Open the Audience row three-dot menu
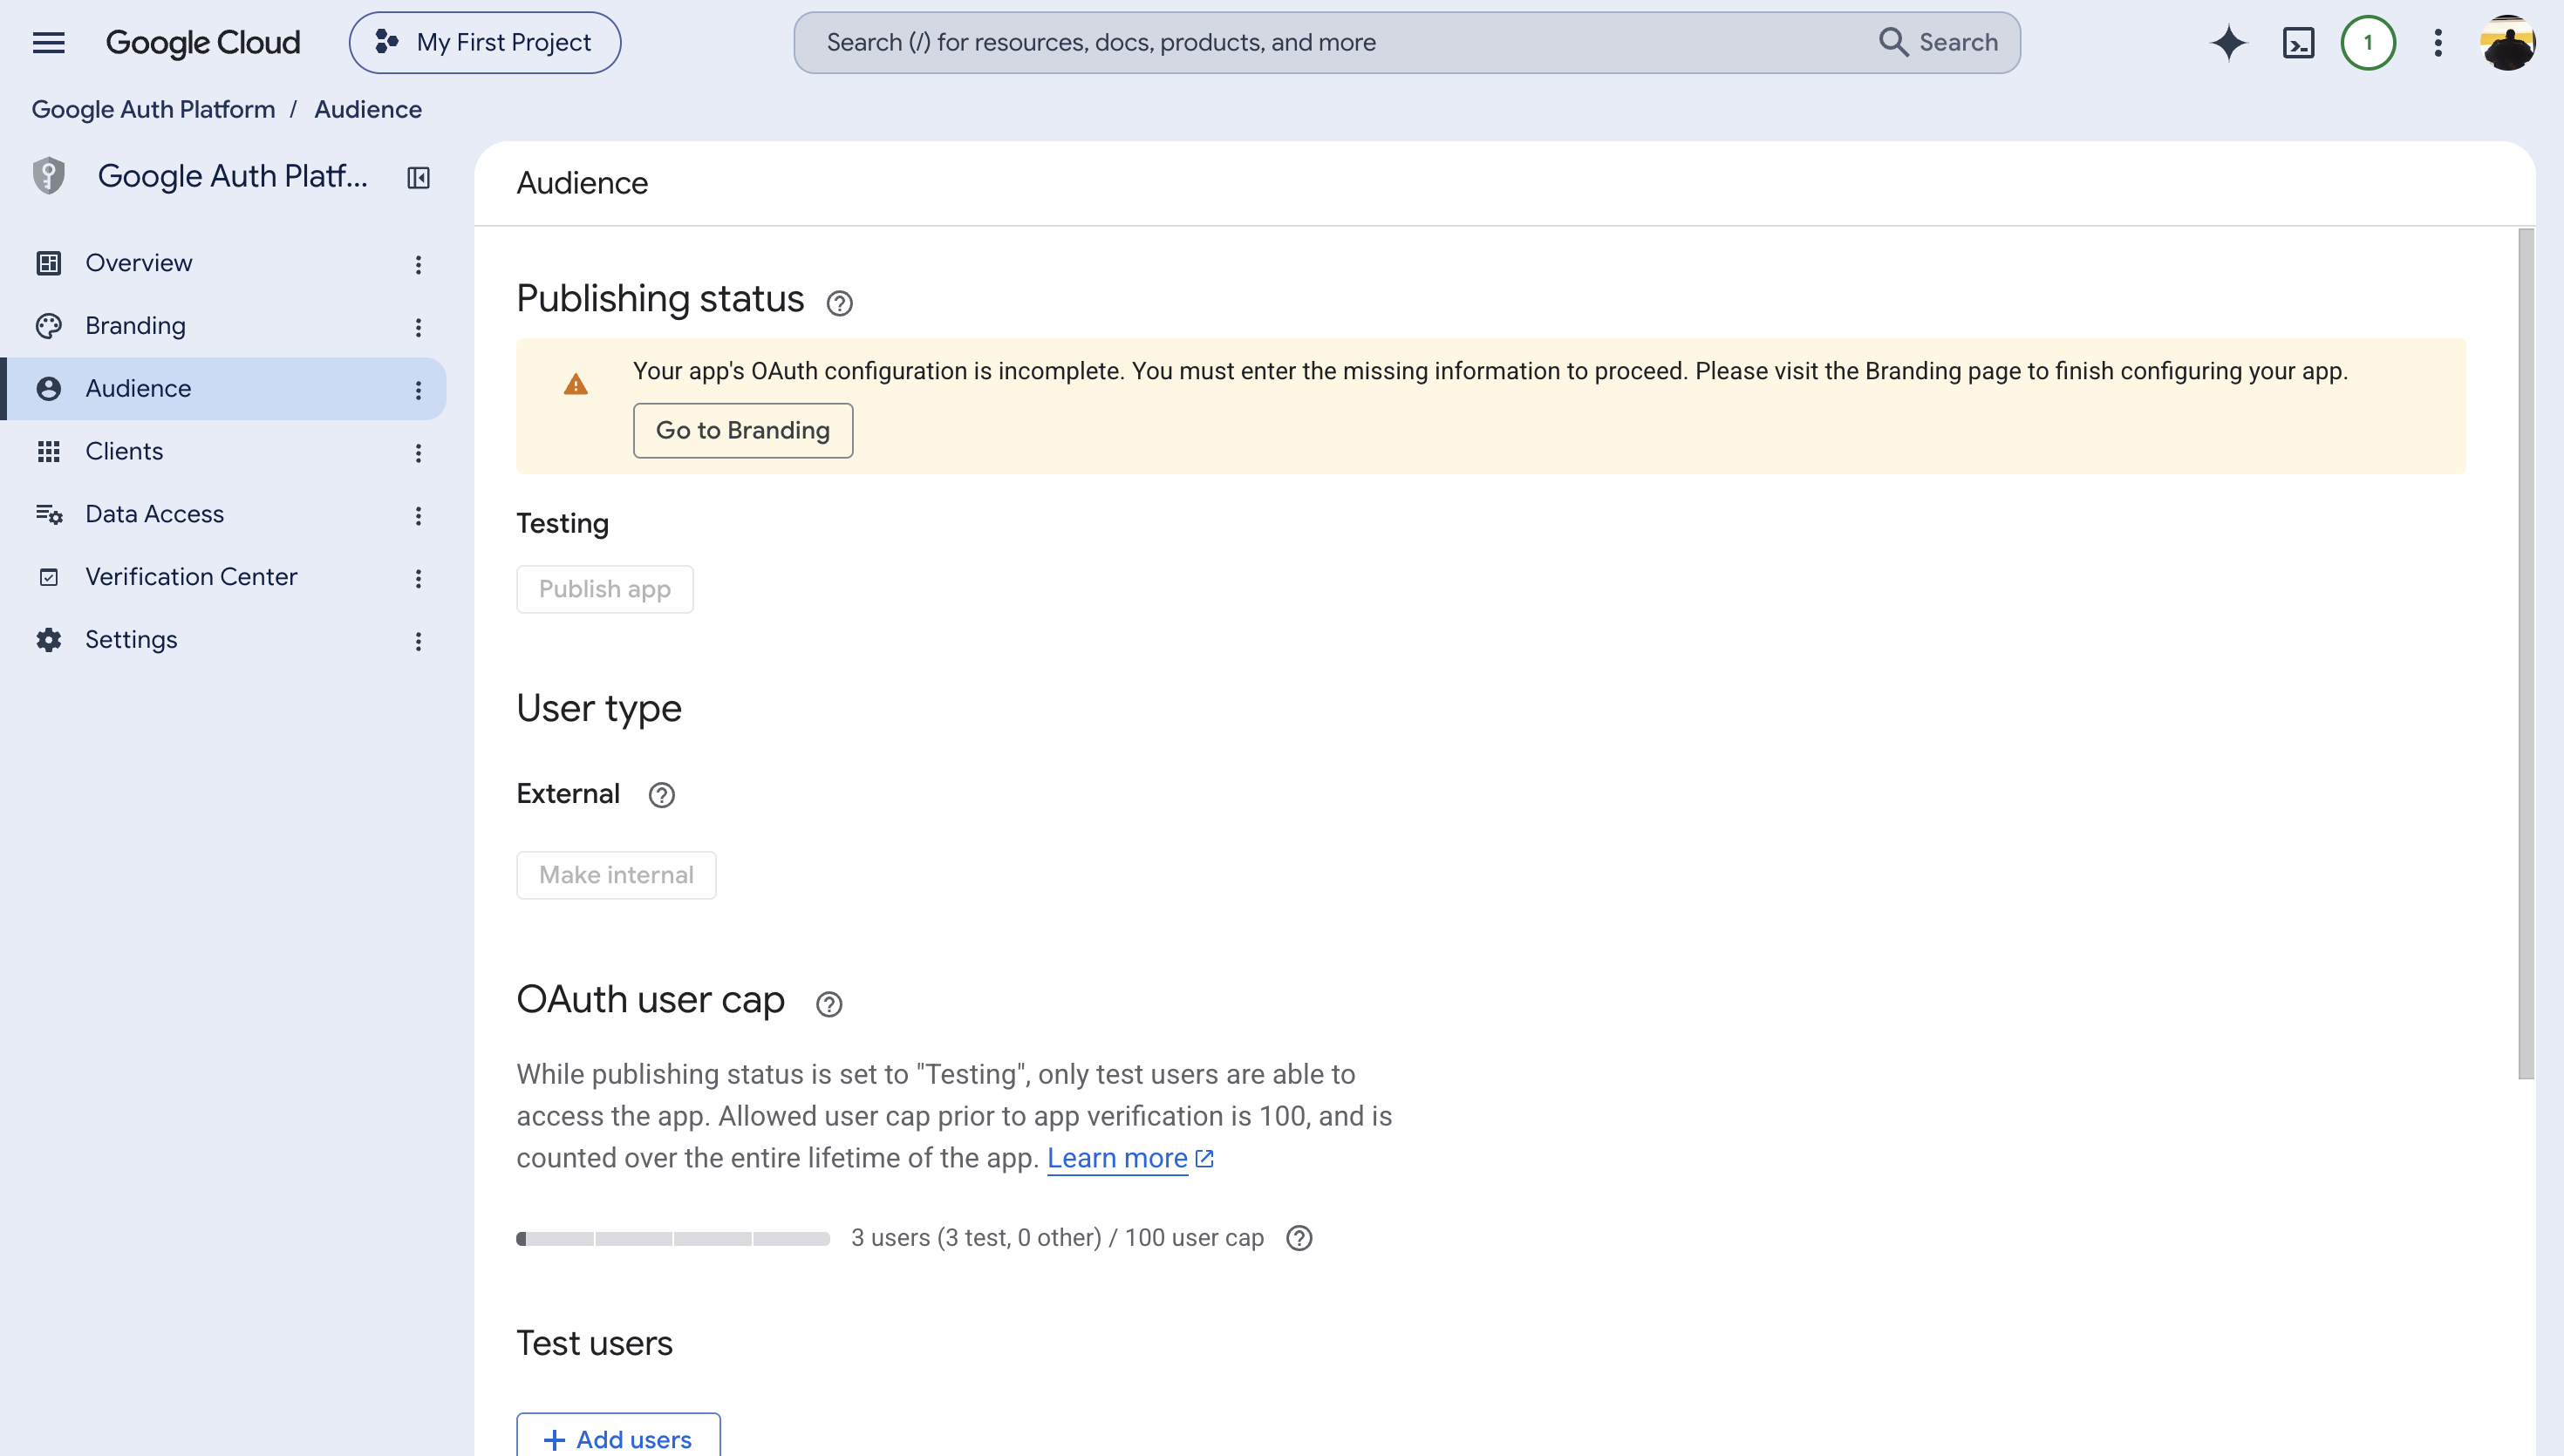Screen dimensions: 2564x1456 pos(418,390)
